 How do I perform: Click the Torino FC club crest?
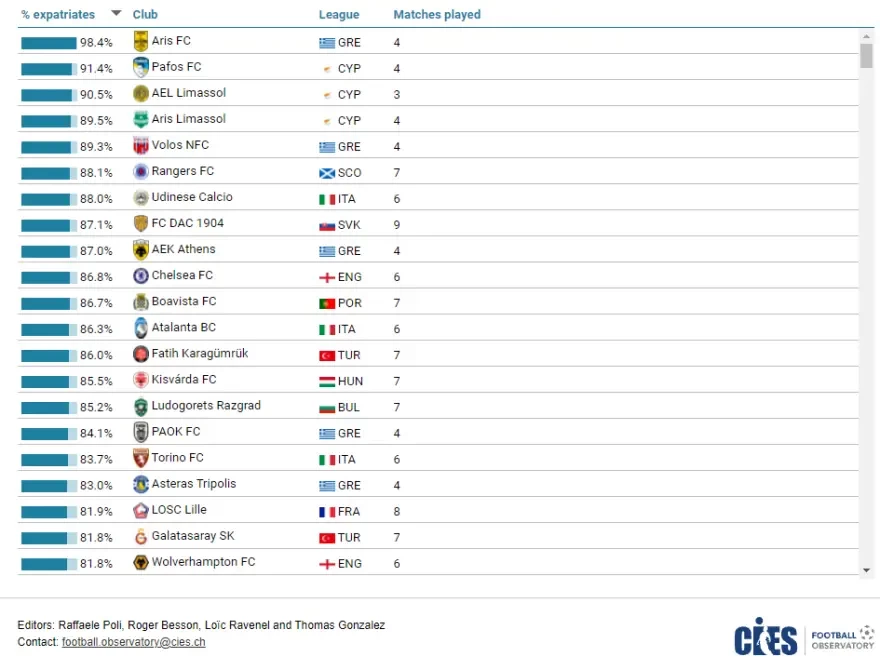(140, 458)
